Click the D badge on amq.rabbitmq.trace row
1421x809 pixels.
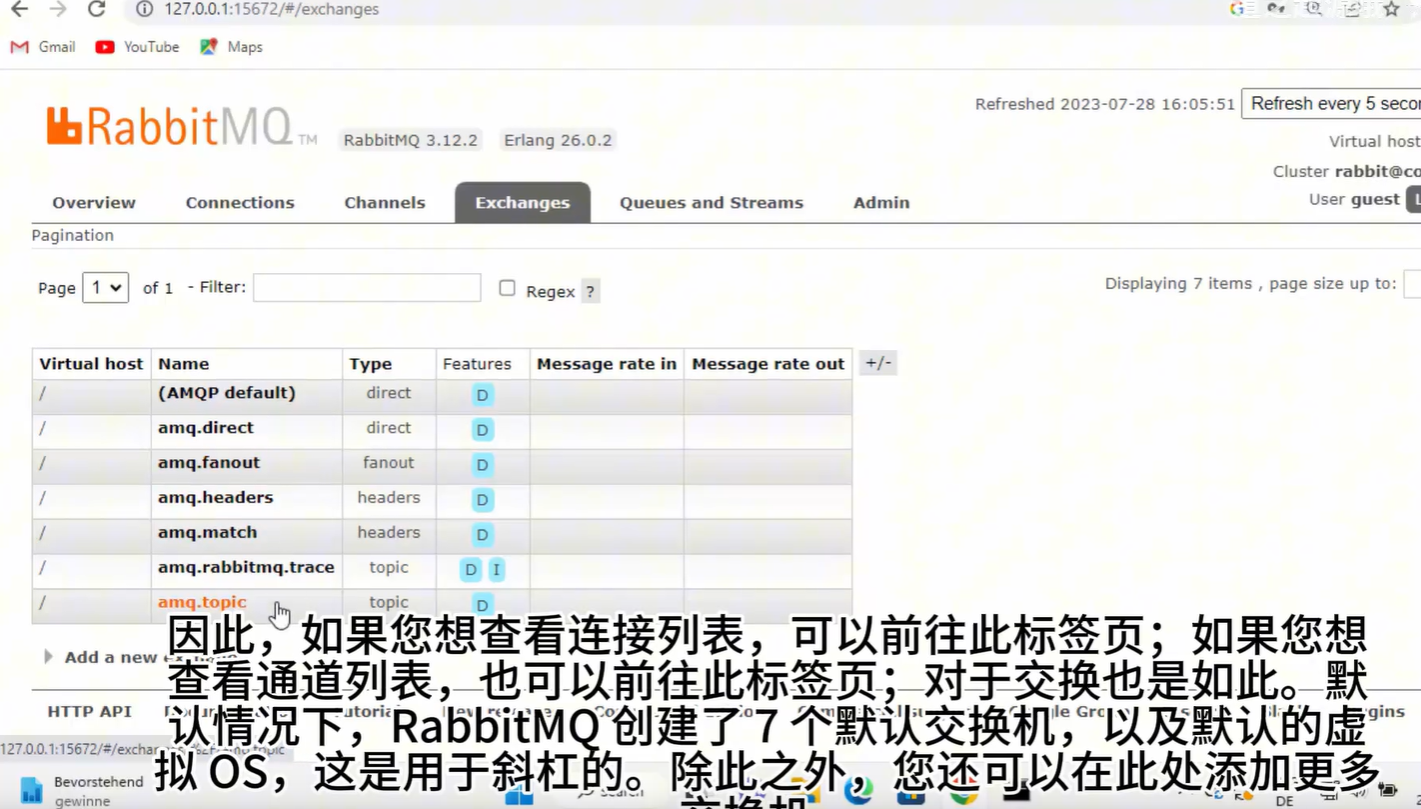[x=470, y=570]
